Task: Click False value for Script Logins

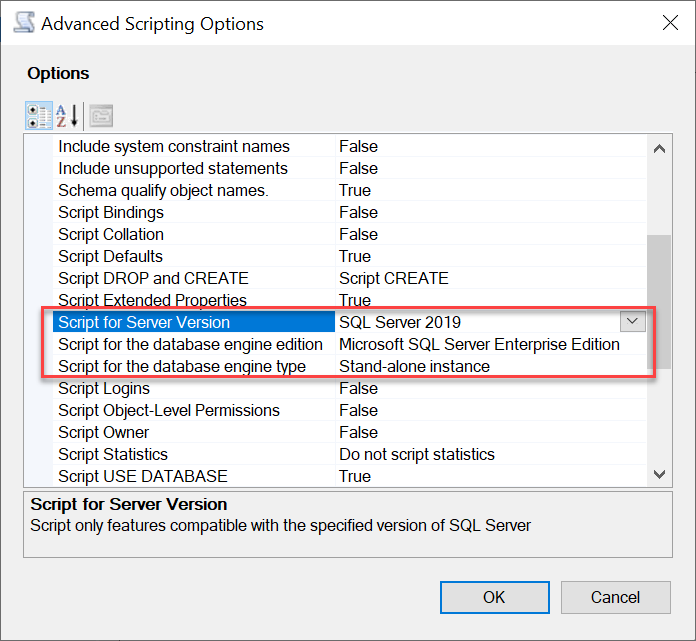Action: pos(358,388)
